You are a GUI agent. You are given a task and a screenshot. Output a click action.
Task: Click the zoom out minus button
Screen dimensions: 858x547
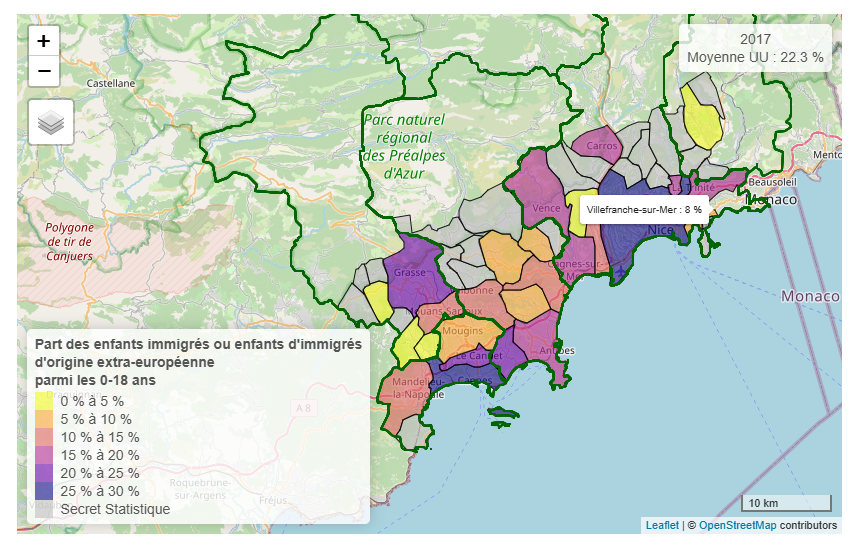pos(44,71)
